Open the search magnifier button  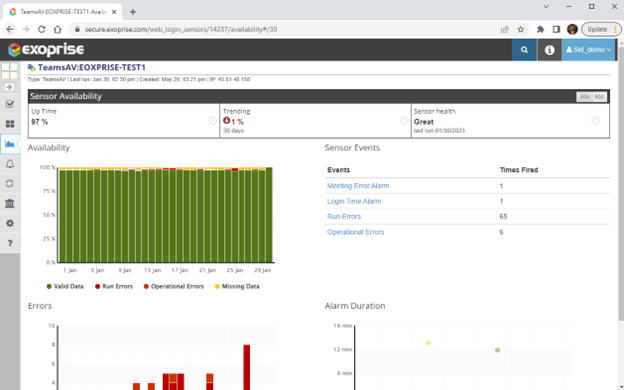click(524, 50)
